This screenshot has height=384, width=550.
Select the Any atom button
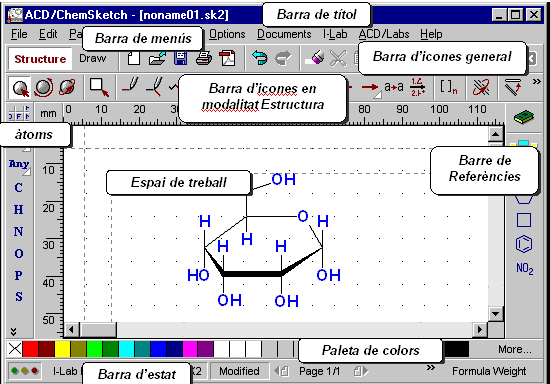19,165
